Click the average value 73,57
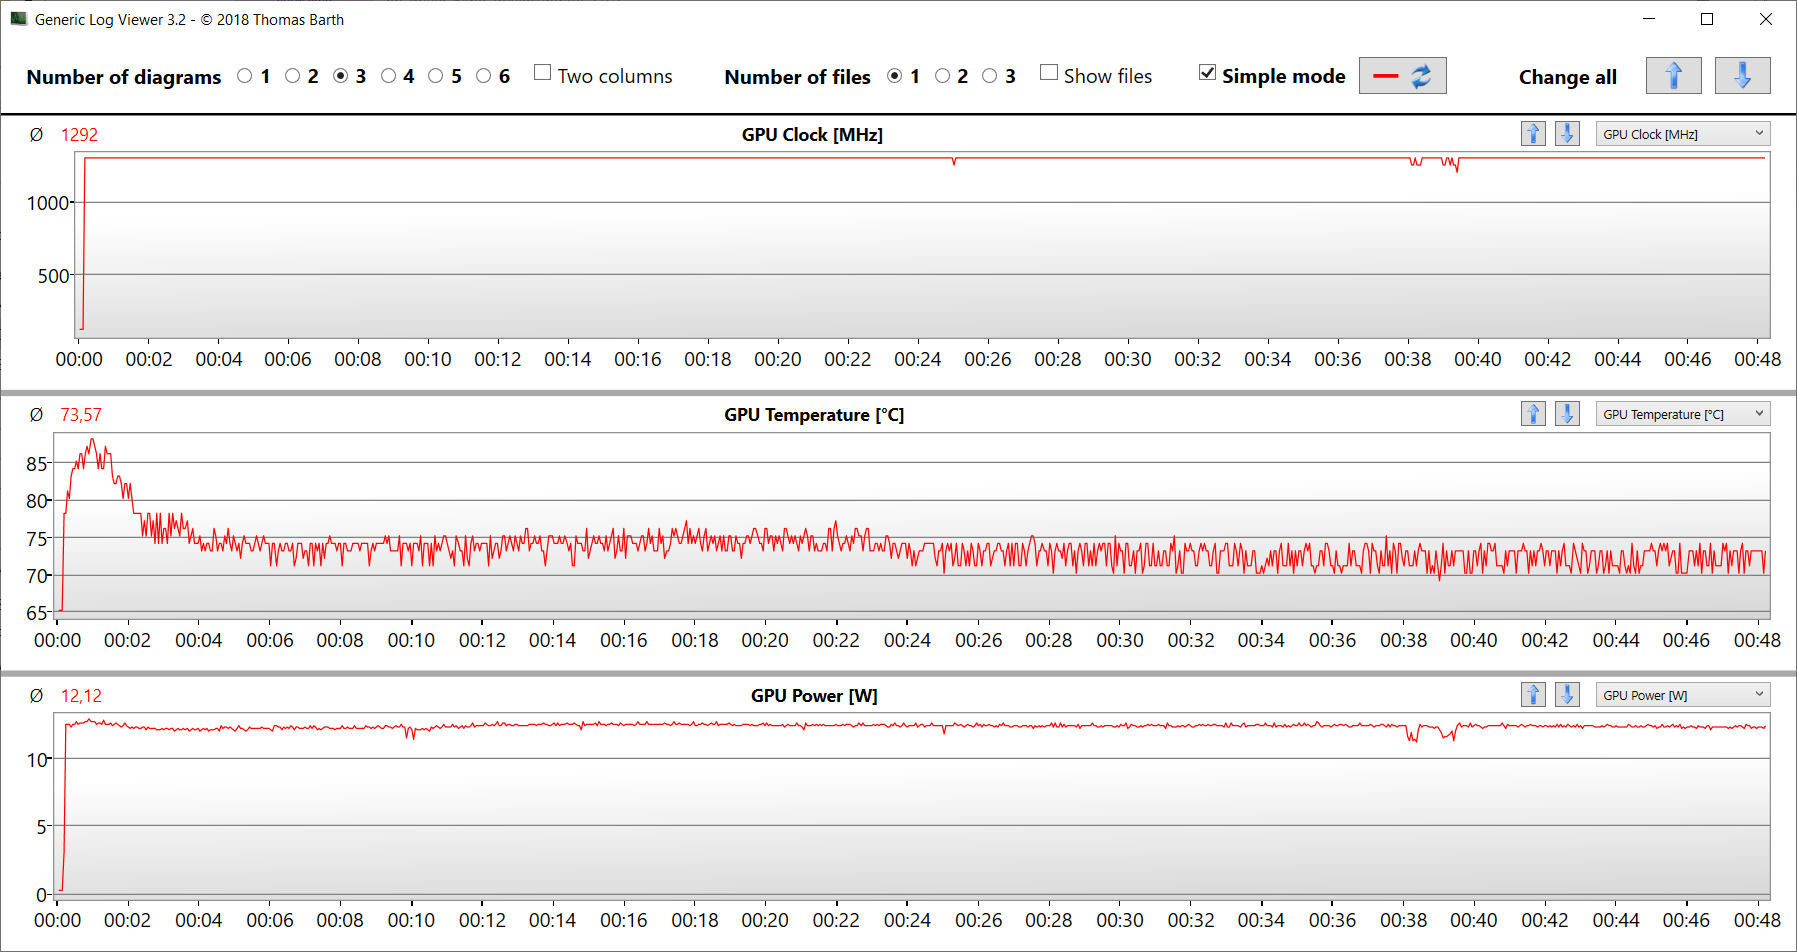 pos(81,415)
